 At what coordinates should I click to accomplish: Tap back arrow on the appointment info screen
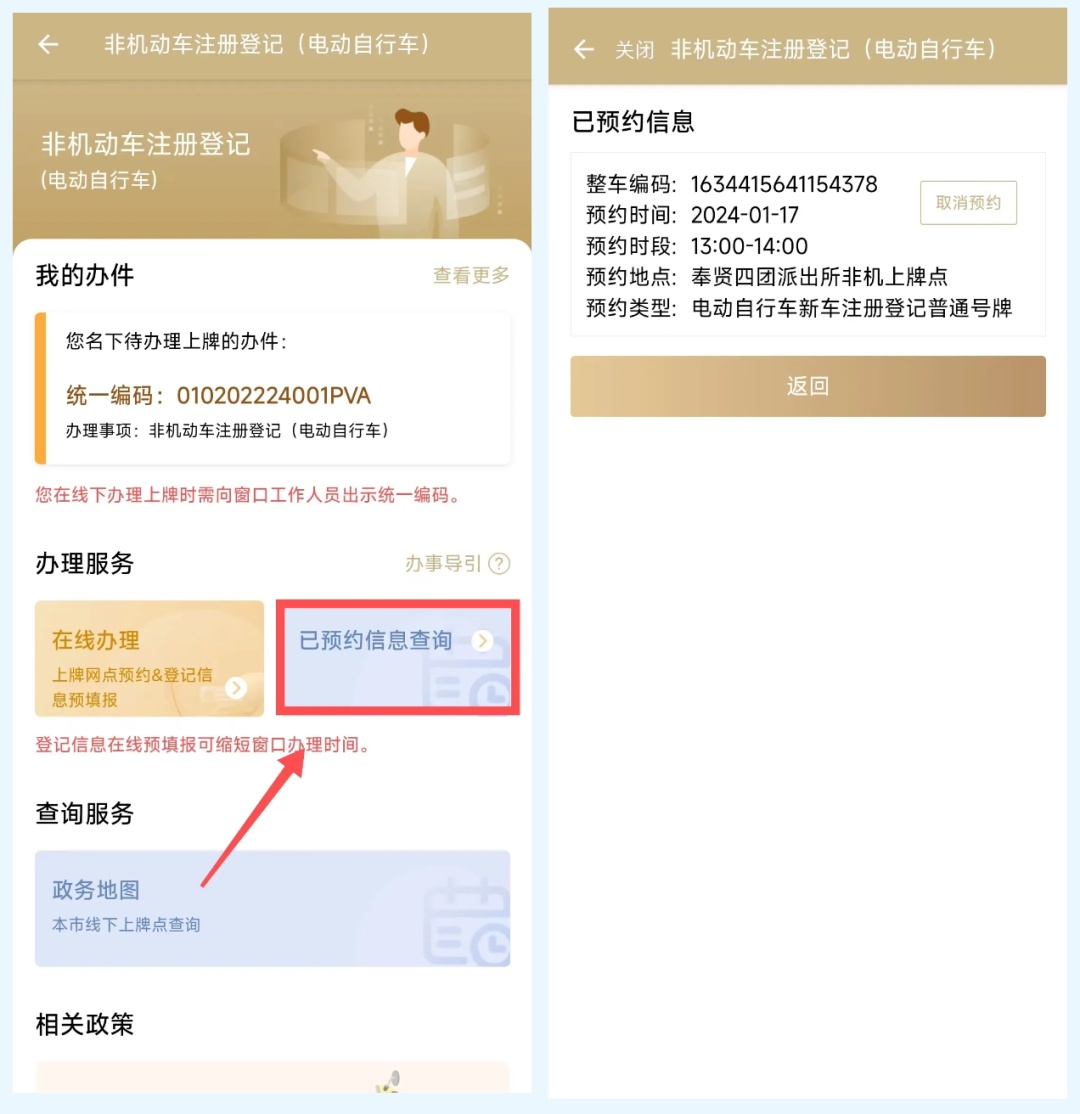(x=584, y=50)
